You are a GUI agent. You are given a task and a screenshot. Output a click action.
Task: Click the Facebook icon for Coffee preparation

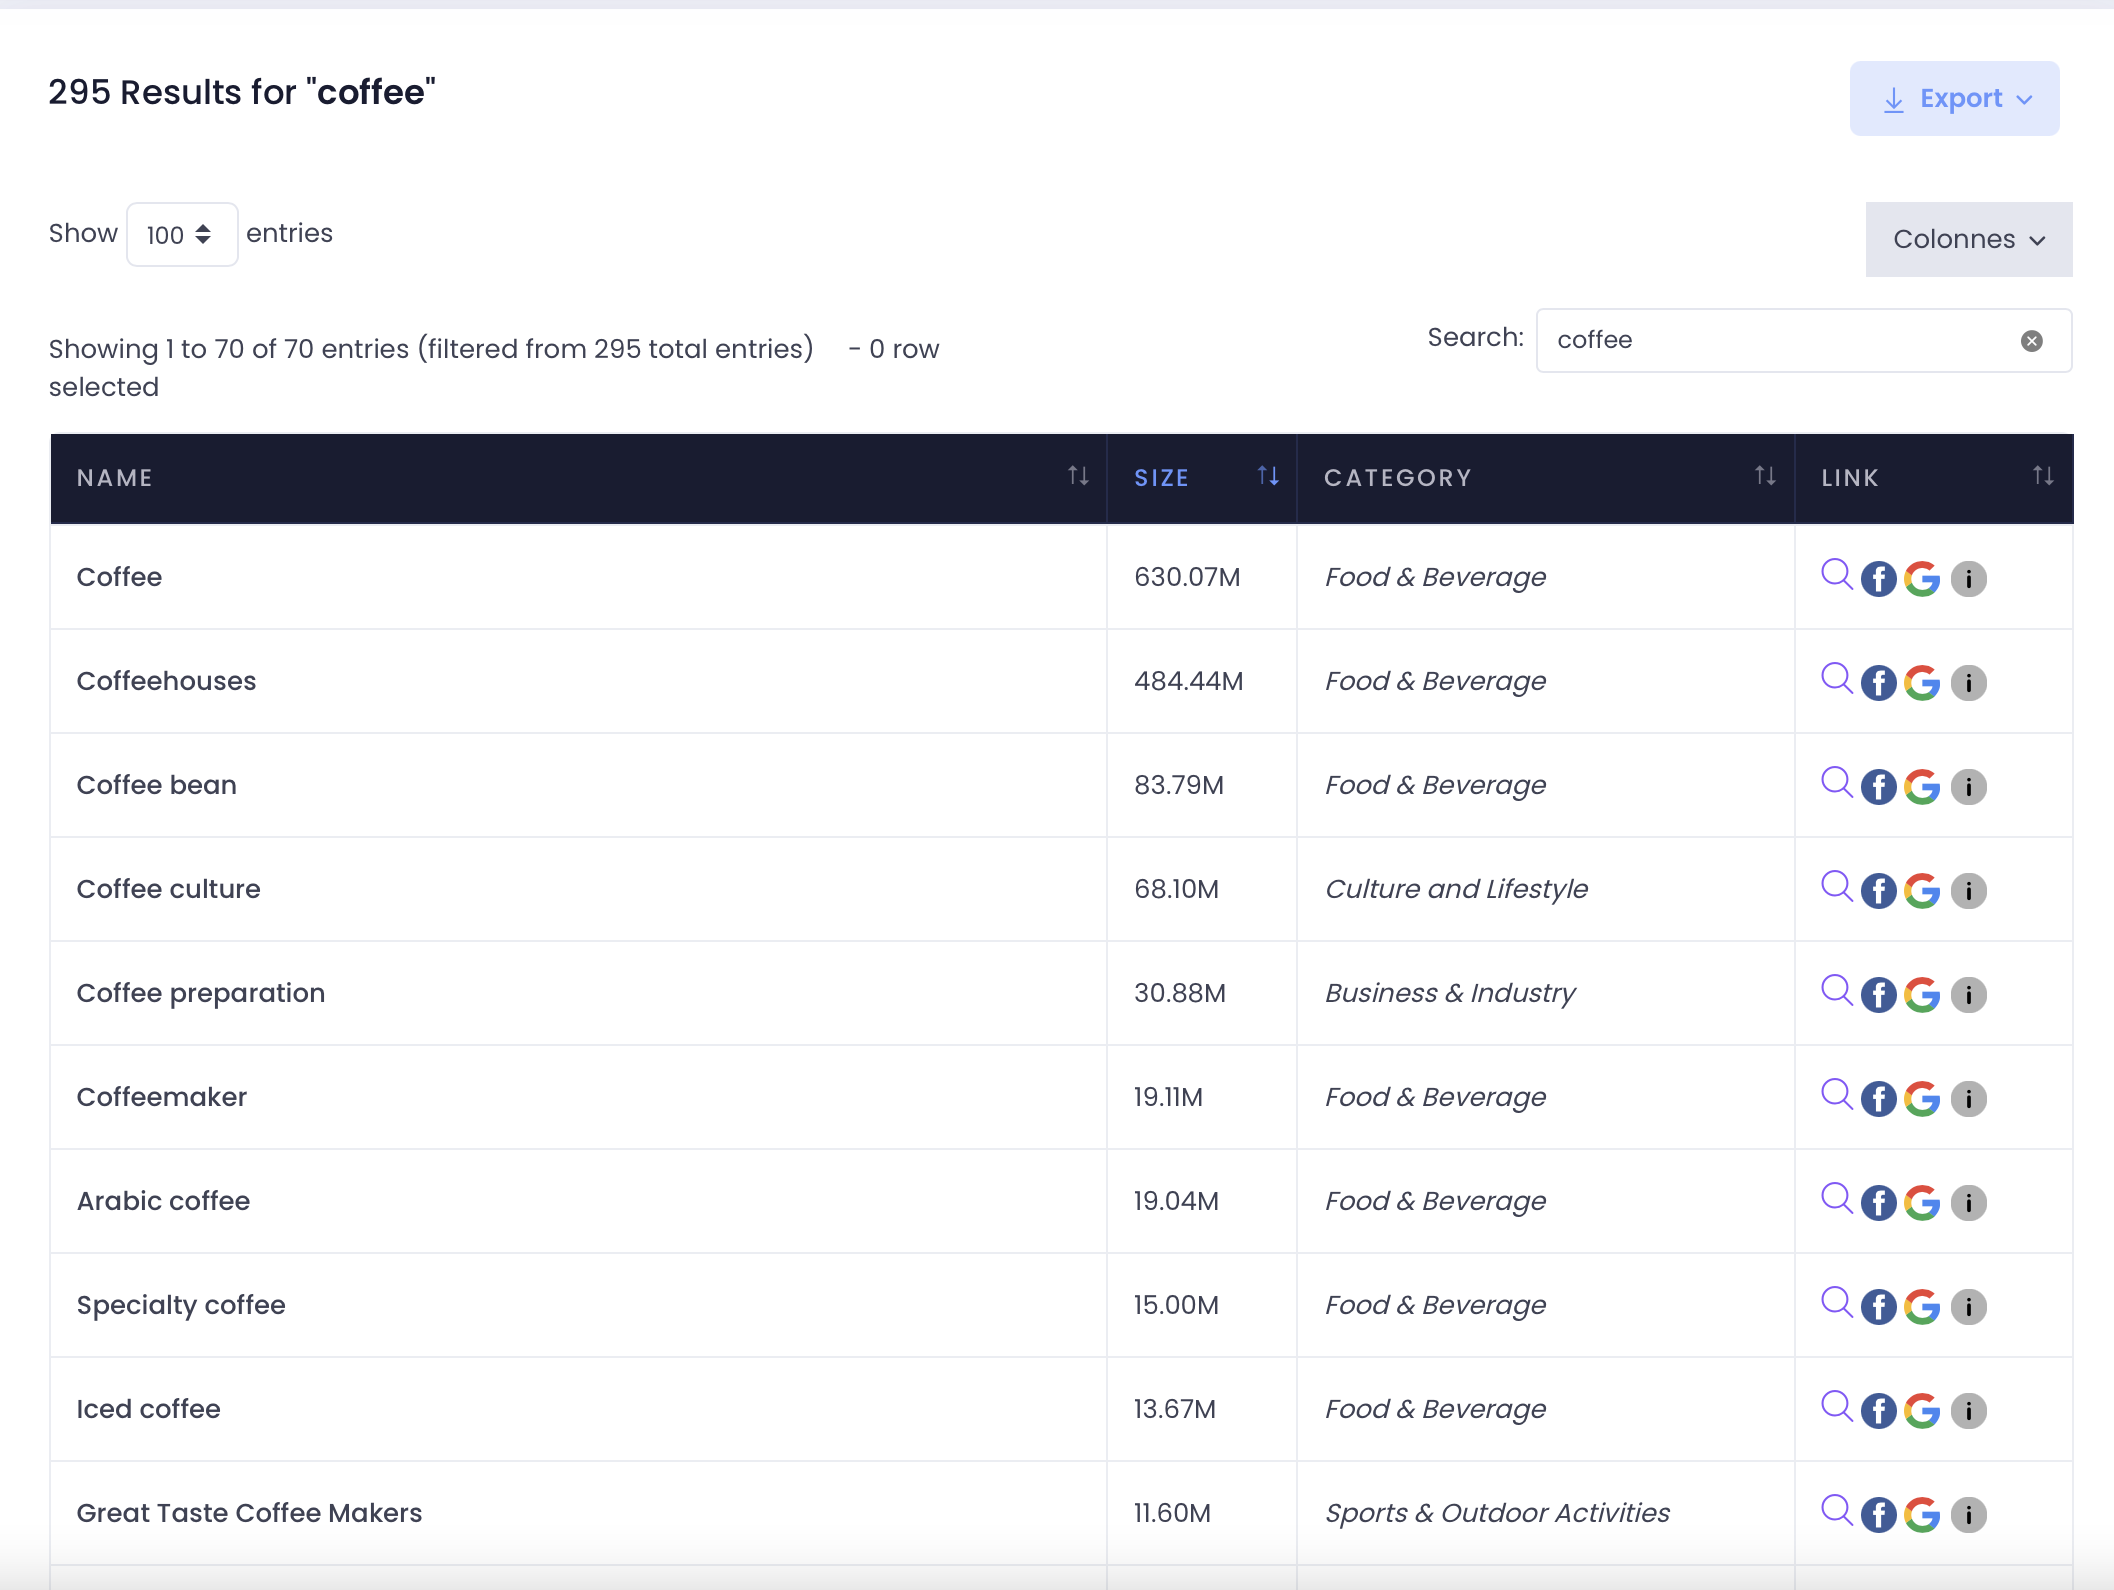click(x=1878, y=995)
